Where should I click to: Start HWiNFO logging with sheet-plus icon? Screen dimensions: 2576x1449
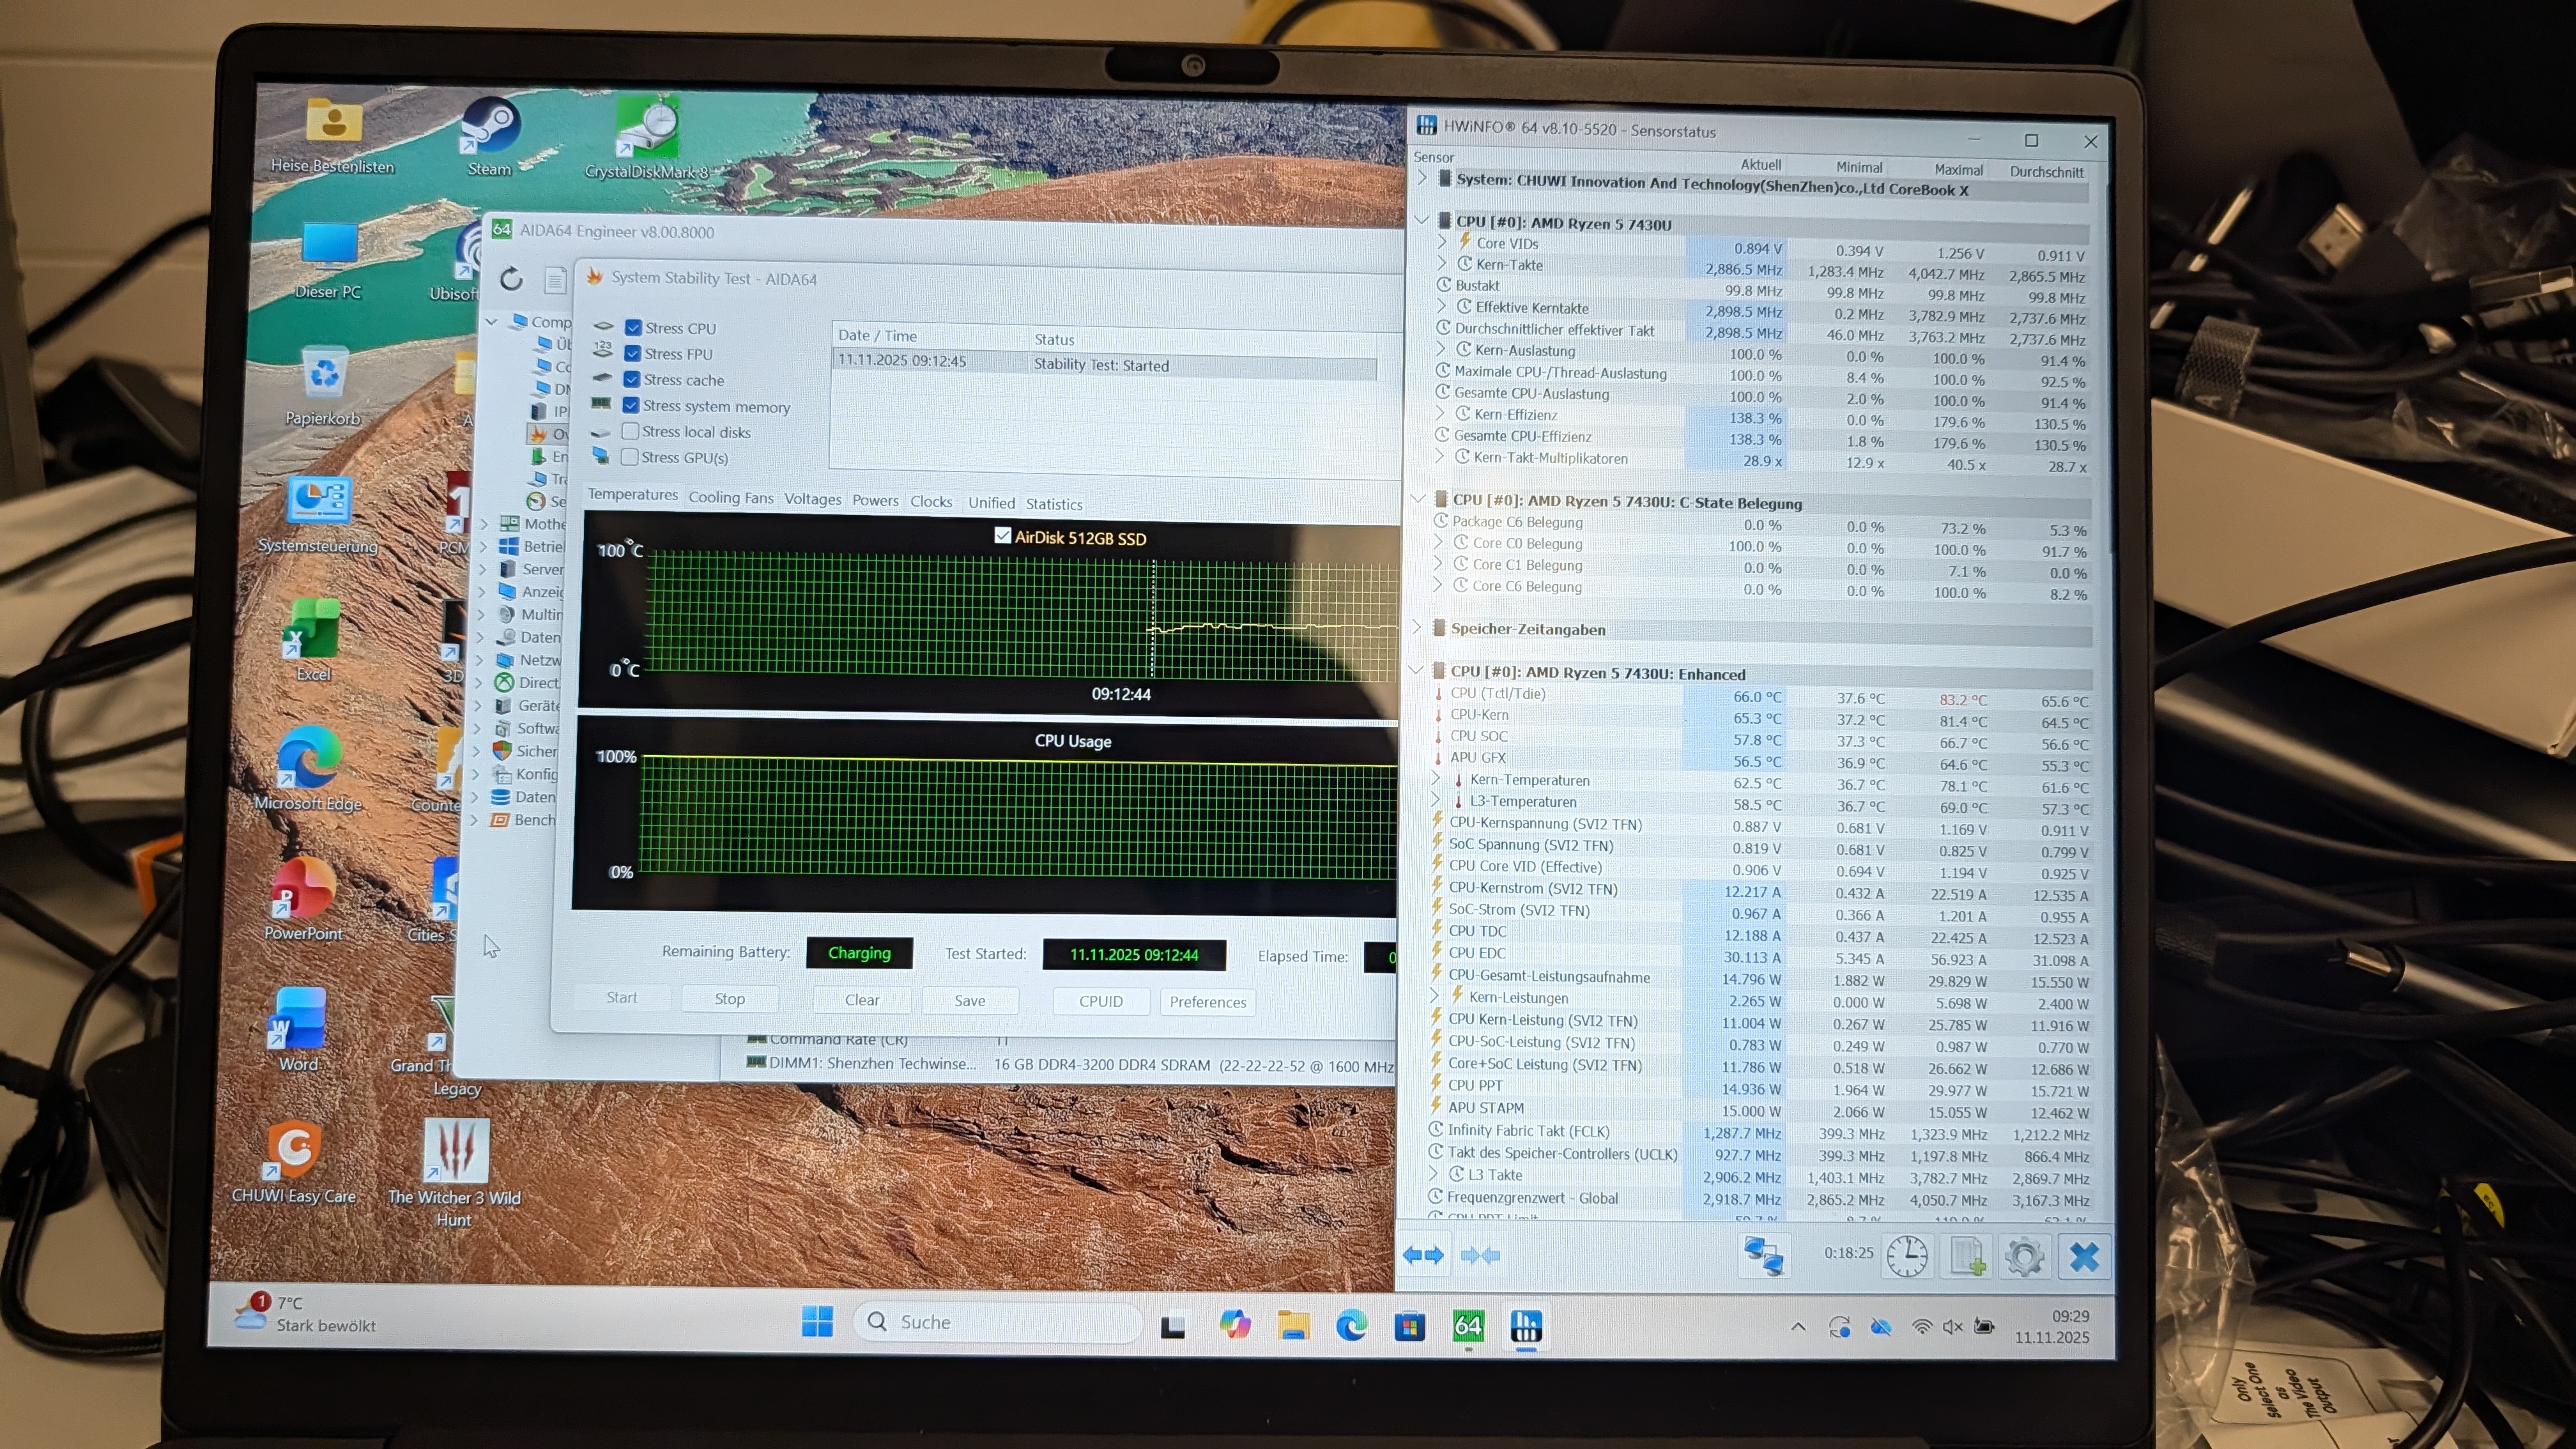(1966, 1256)
